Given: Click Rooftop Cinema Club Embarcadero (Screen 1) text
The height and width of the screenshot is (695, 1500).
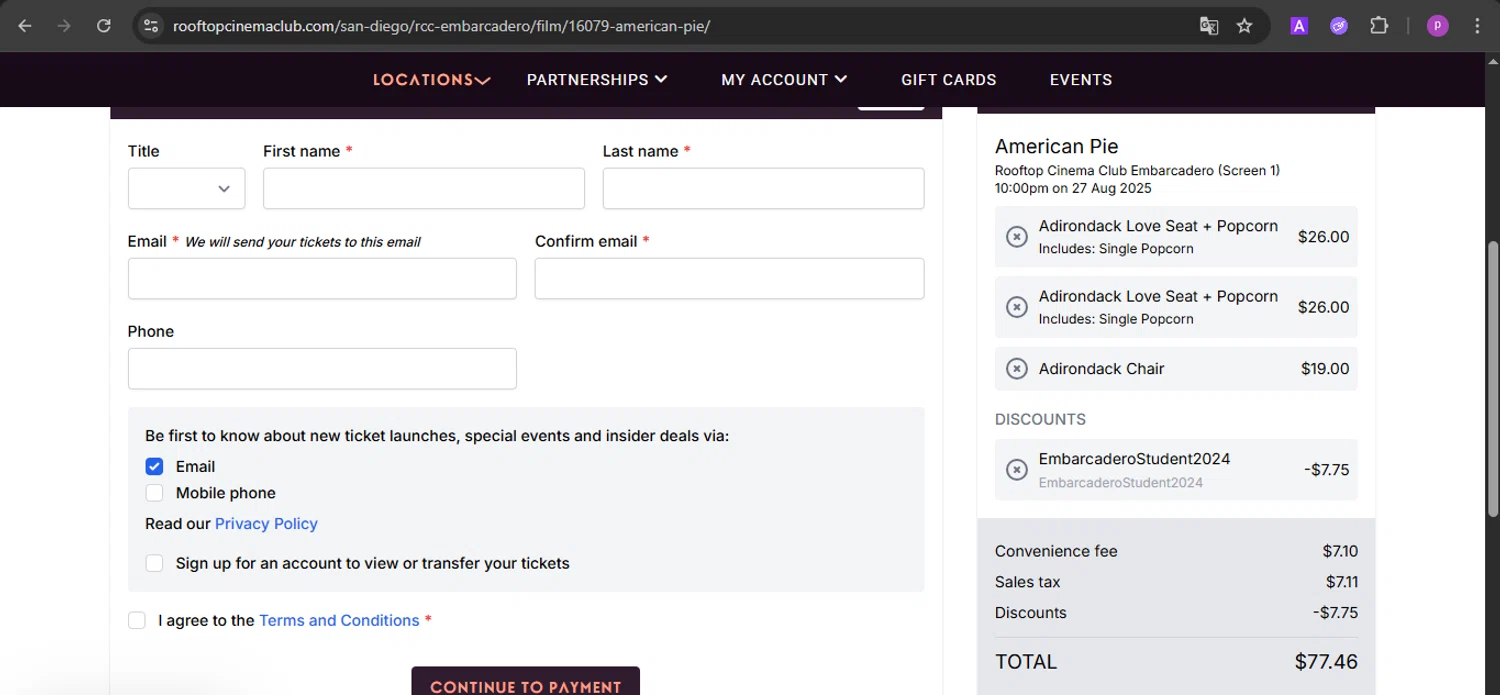Looking at the screenshot, I should [x=1137, y=171].
